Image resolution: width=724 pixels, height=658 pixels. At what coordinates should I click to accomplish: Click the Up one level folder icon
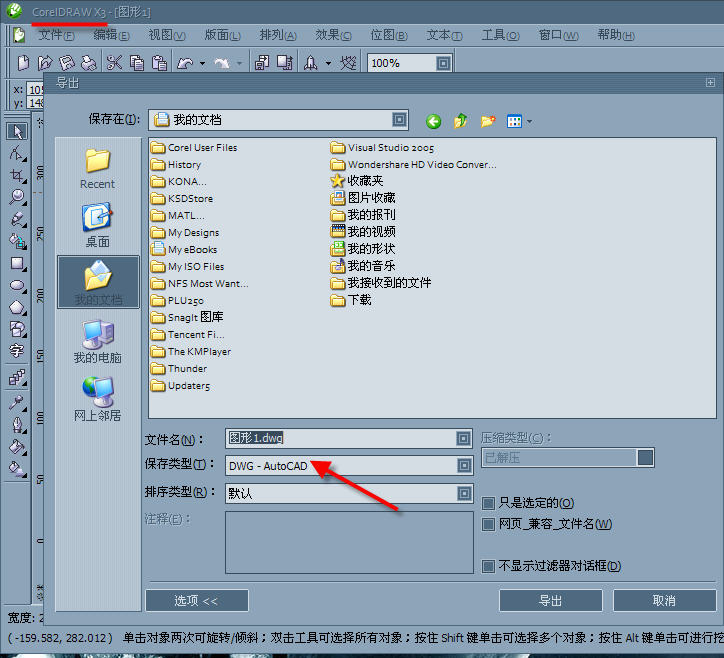click(x=460, y=121)
